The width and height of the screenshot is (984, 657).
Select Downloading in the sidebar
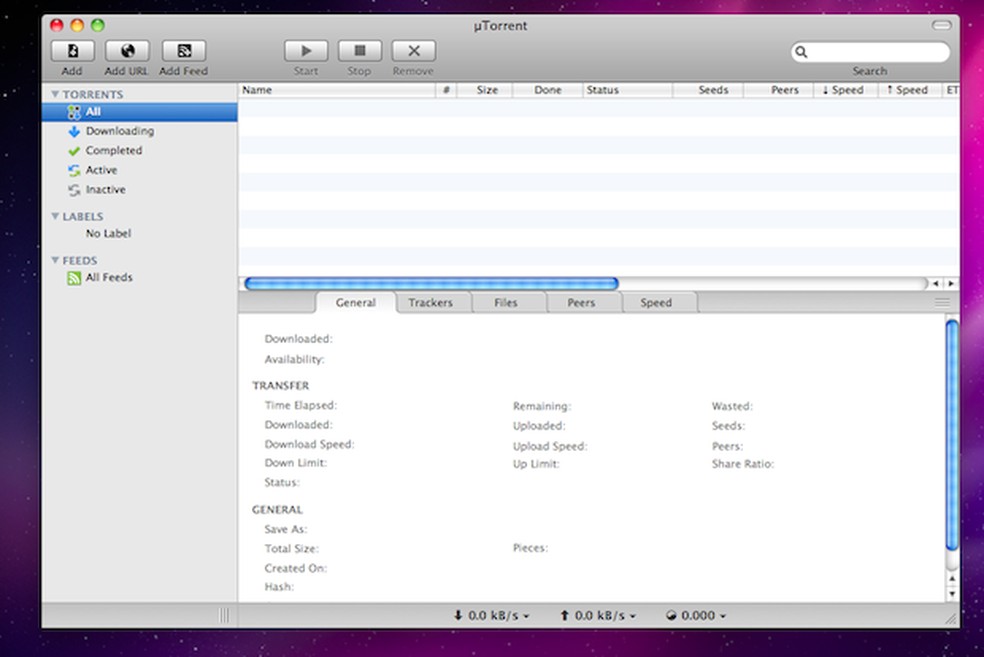119,131
